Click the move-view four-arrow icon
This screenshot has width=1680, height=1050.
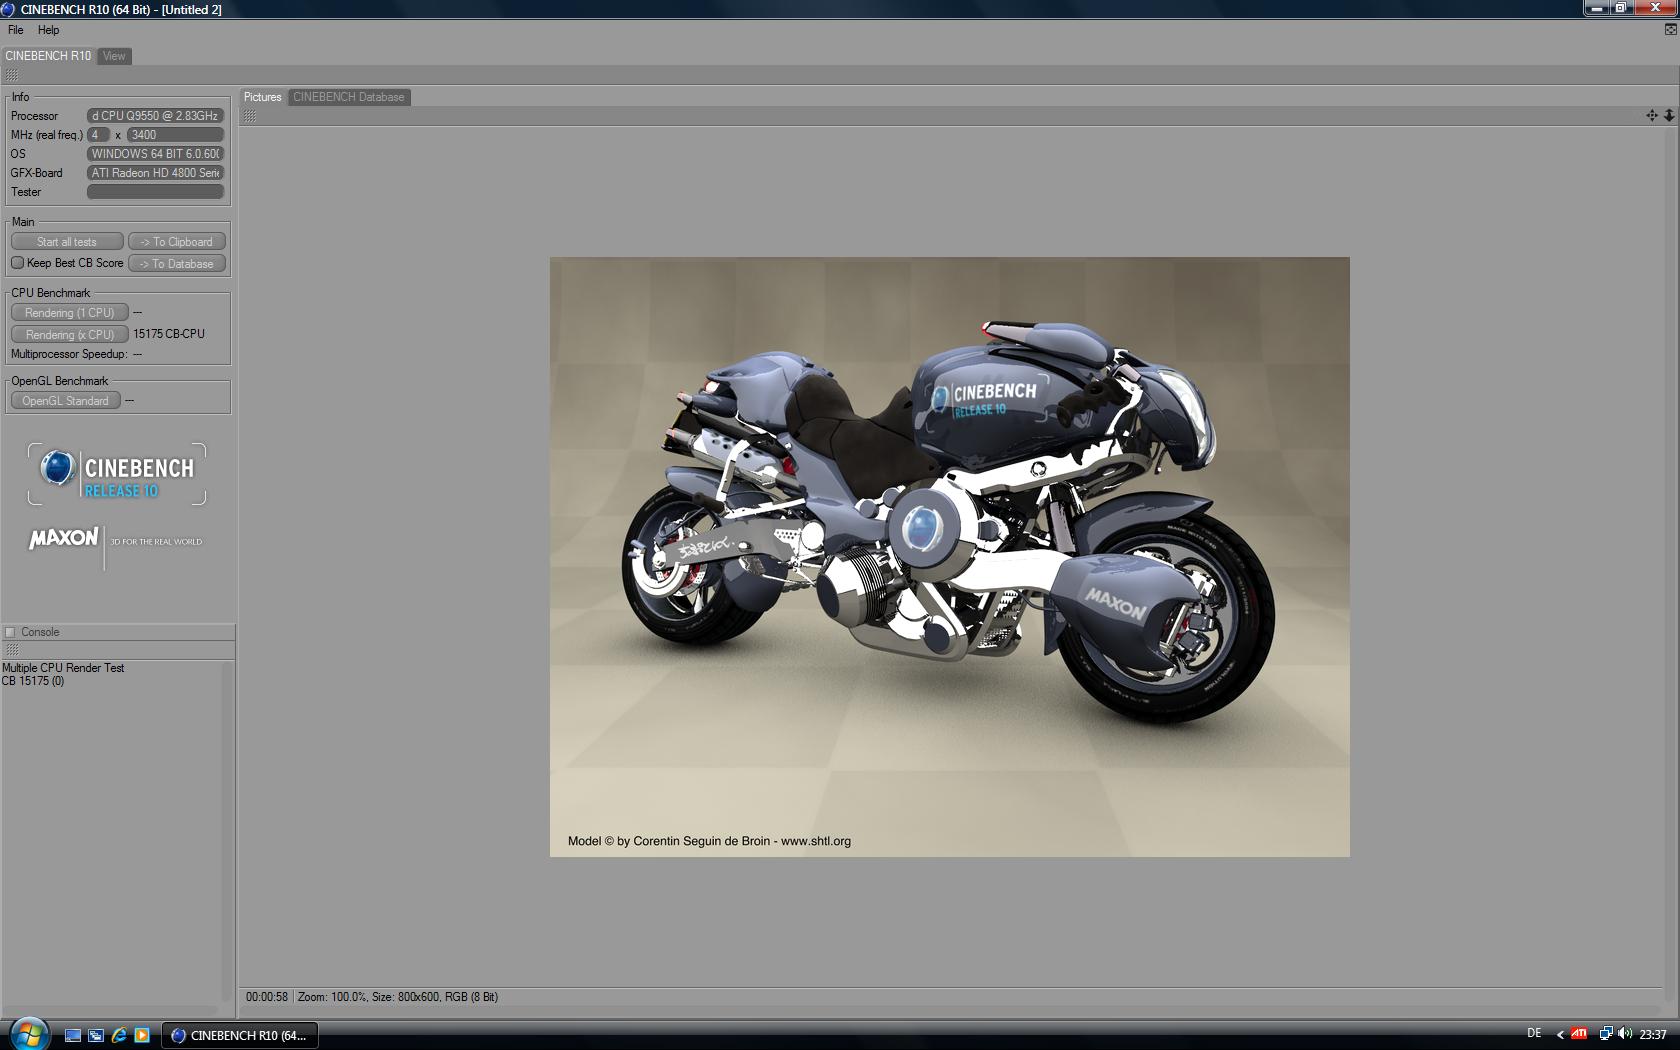pos(1652,116)
